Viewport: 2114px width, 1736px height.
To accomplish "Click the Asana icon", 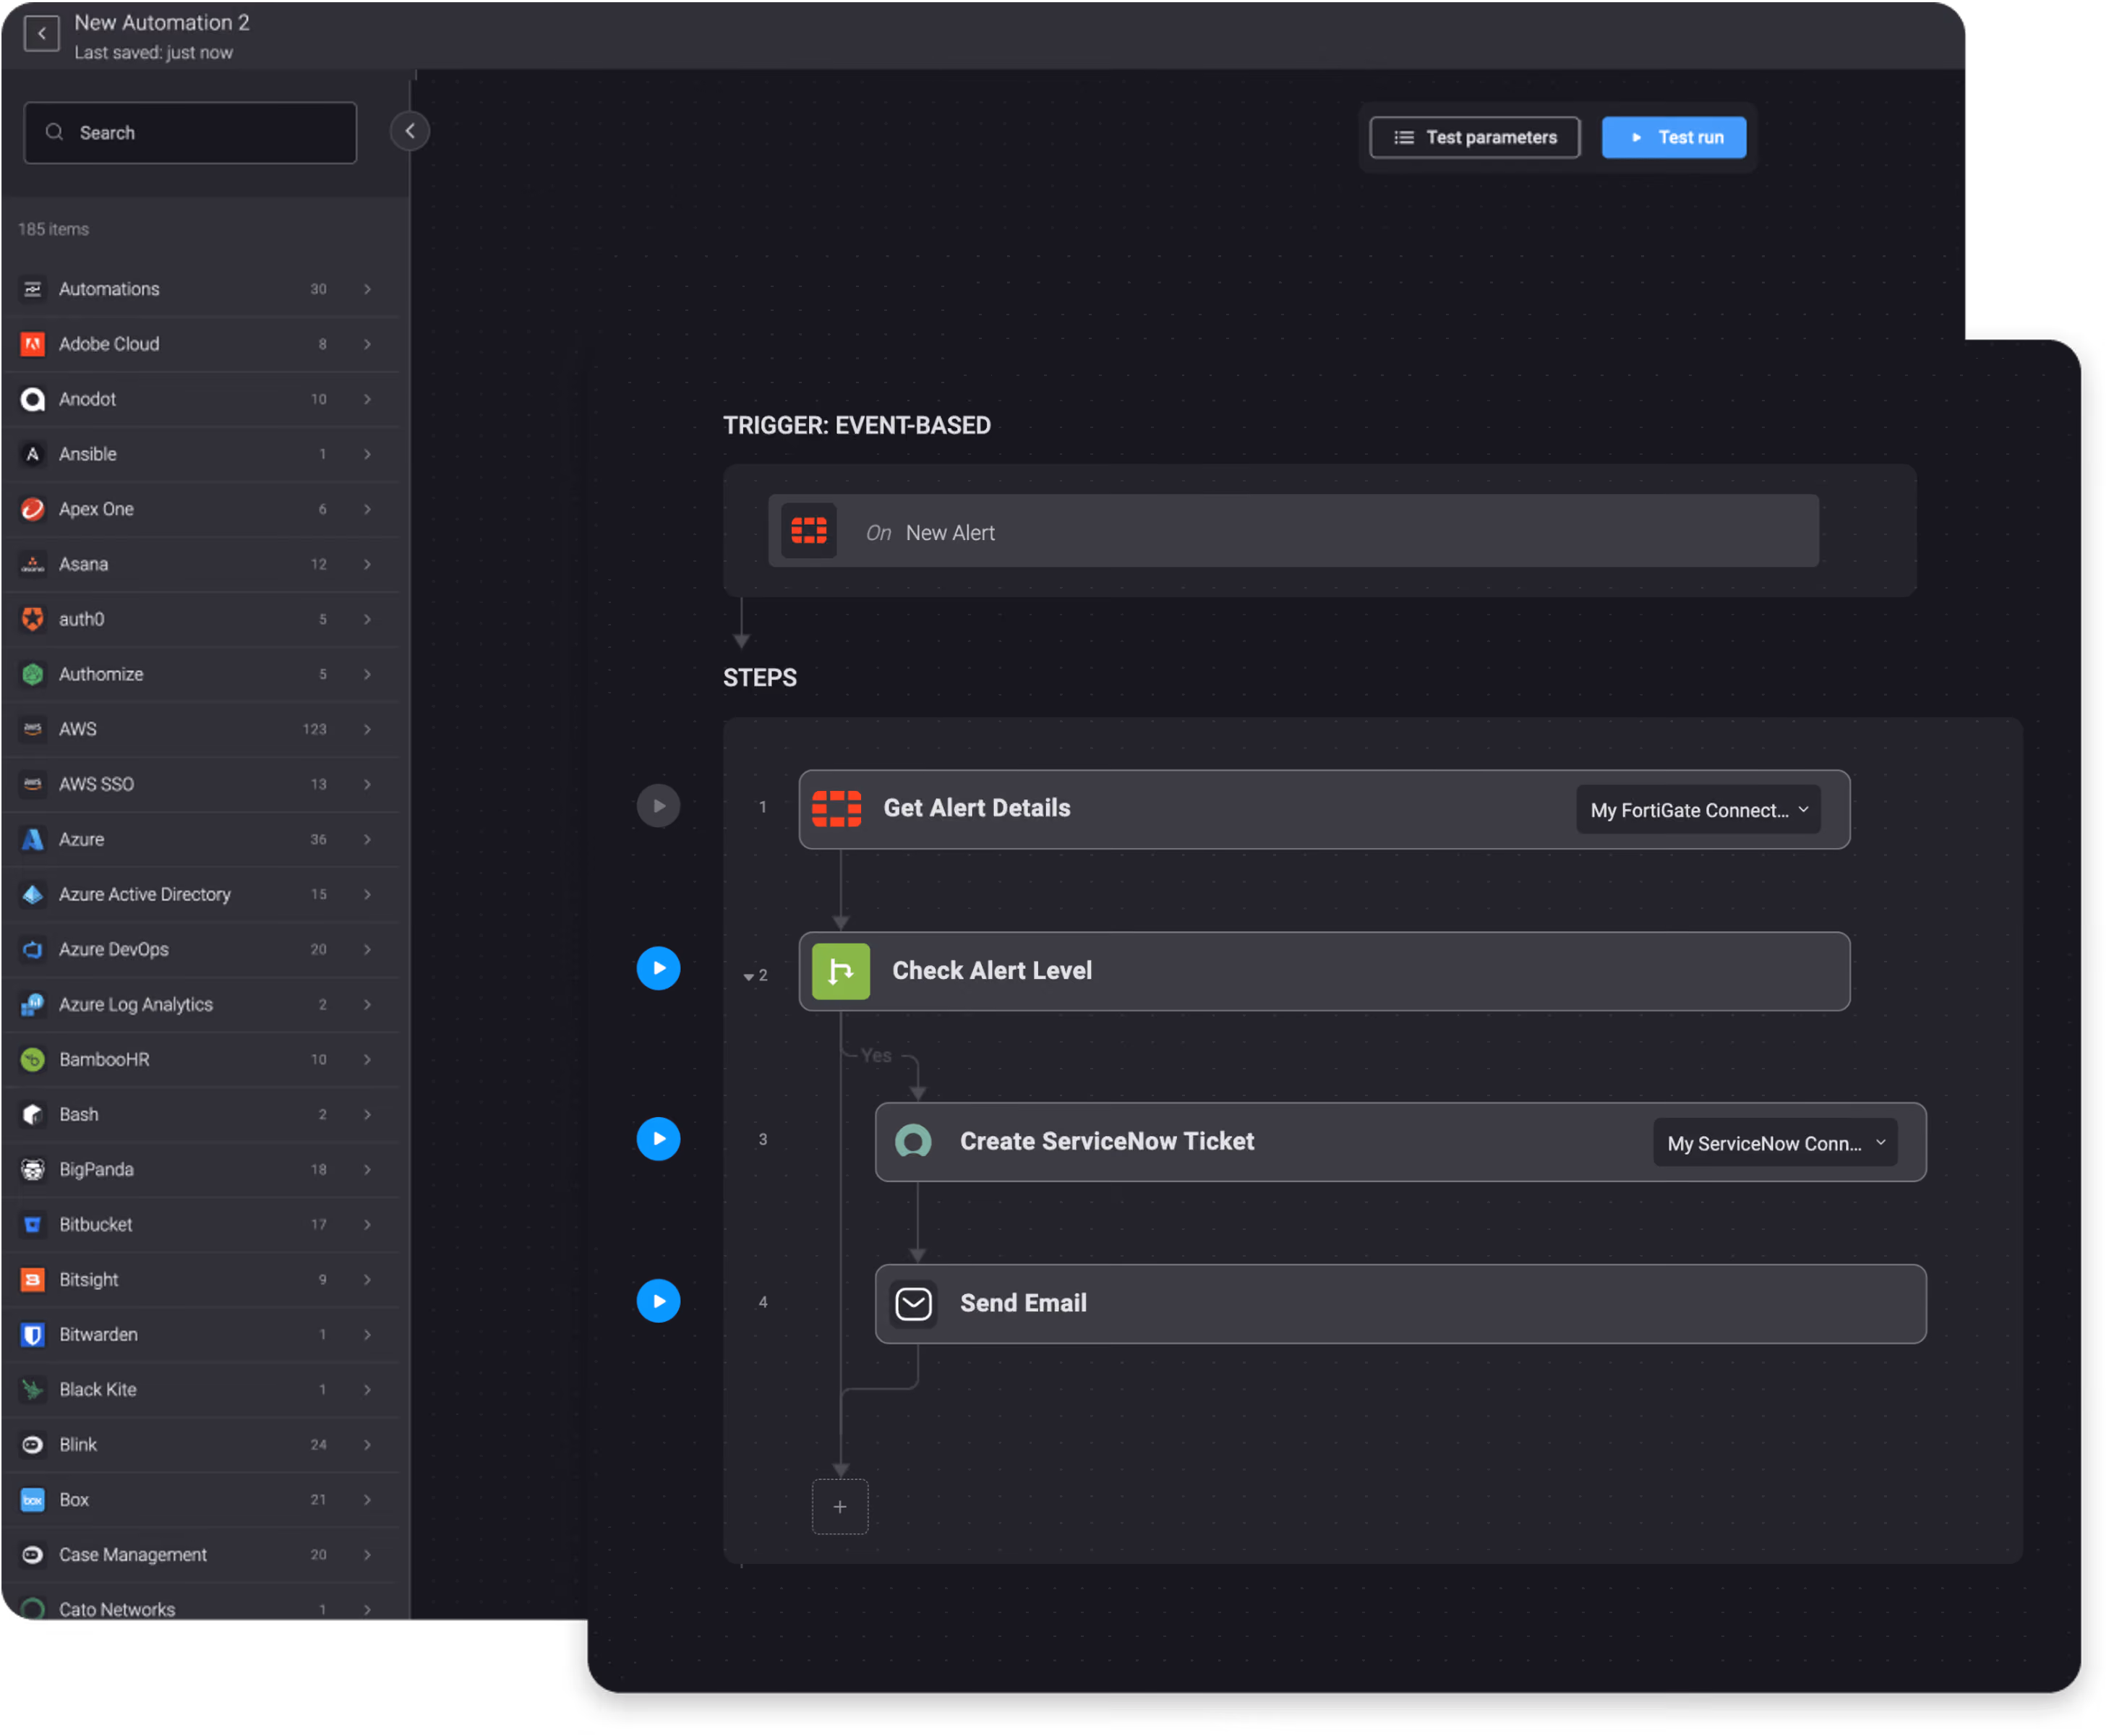I will tap(33, 564).
